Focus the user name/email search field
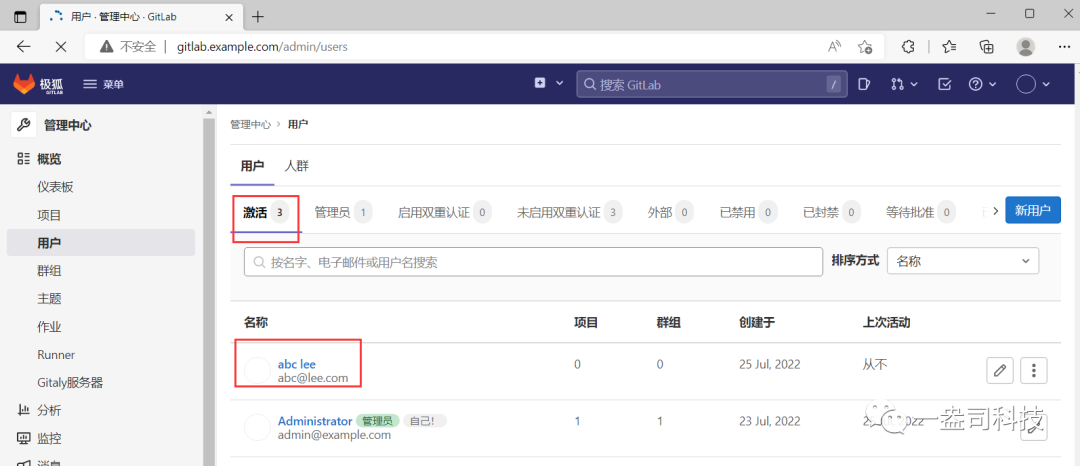Screen dimensions: 1080x466 click(x=534, y=262)
